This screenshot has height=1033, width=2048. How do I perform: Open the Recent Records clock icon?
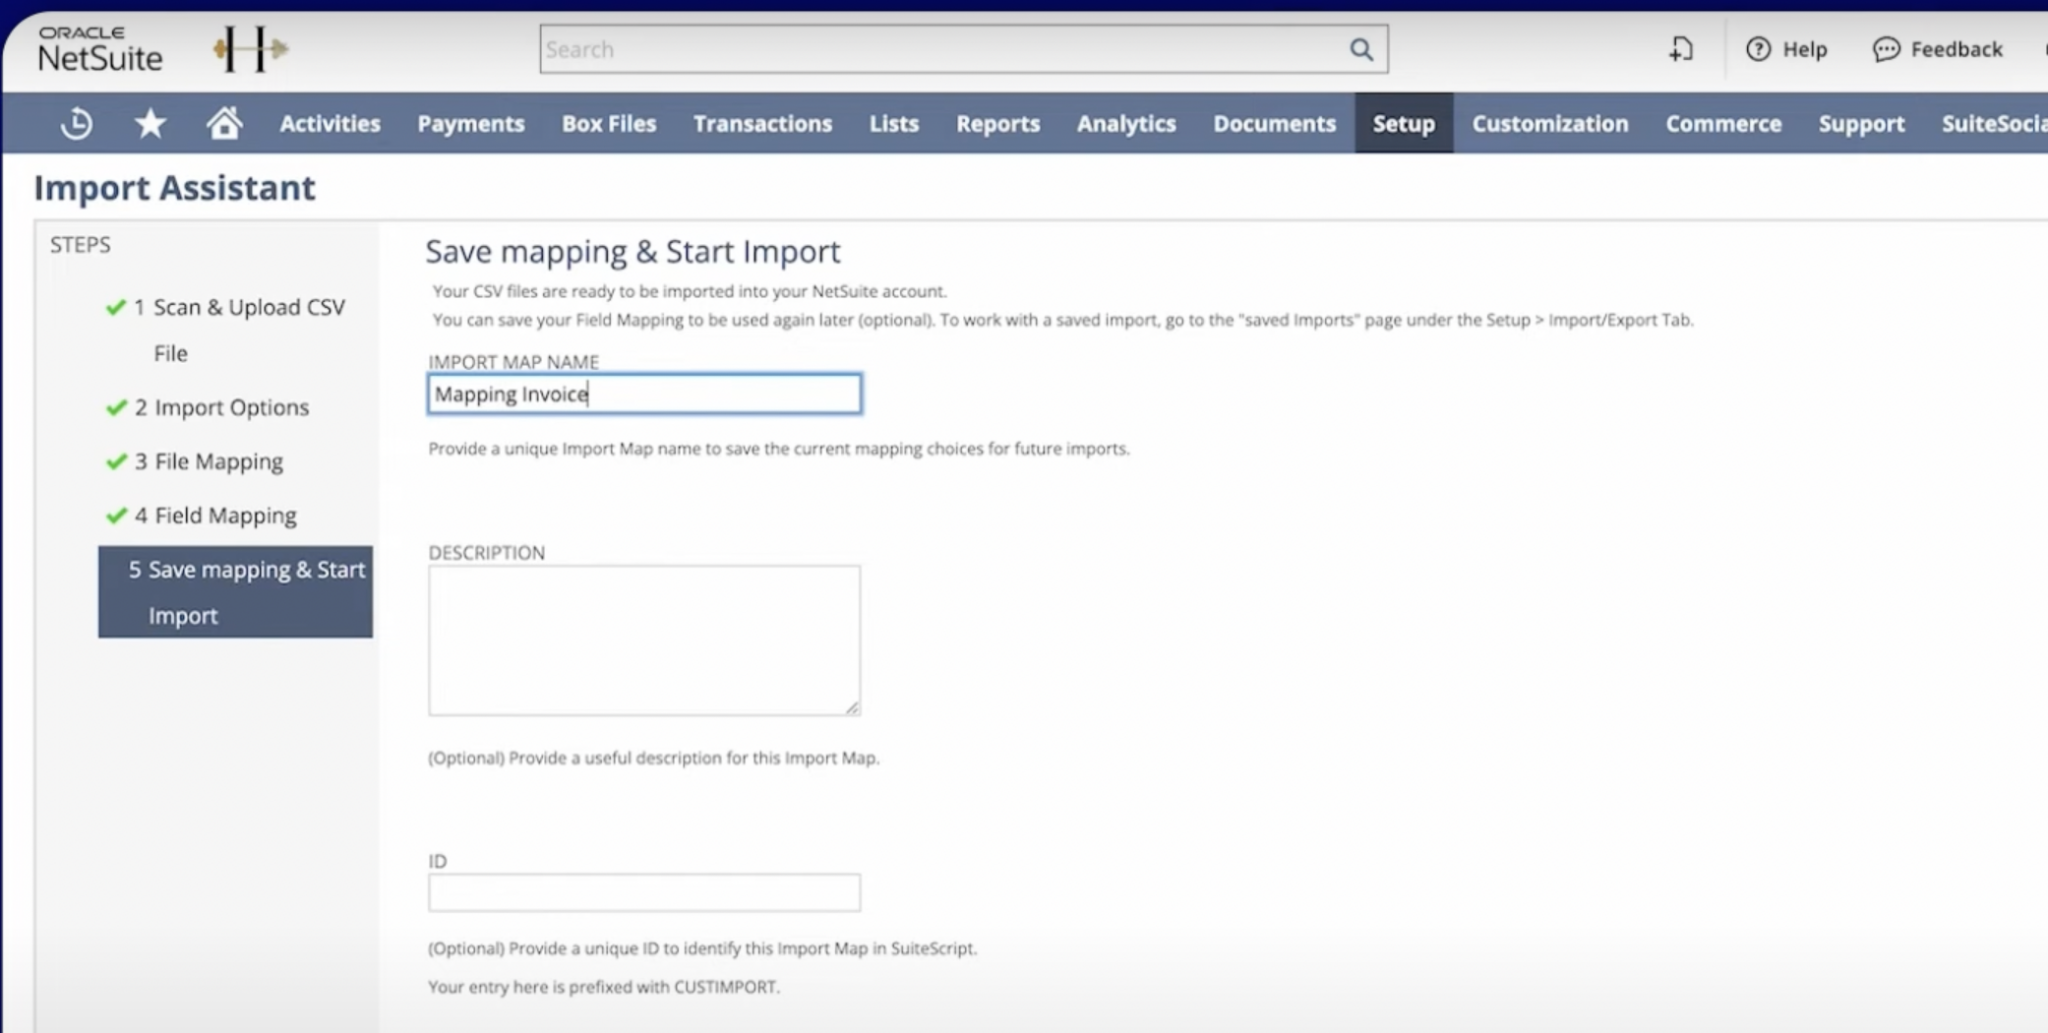click(75, 123)
